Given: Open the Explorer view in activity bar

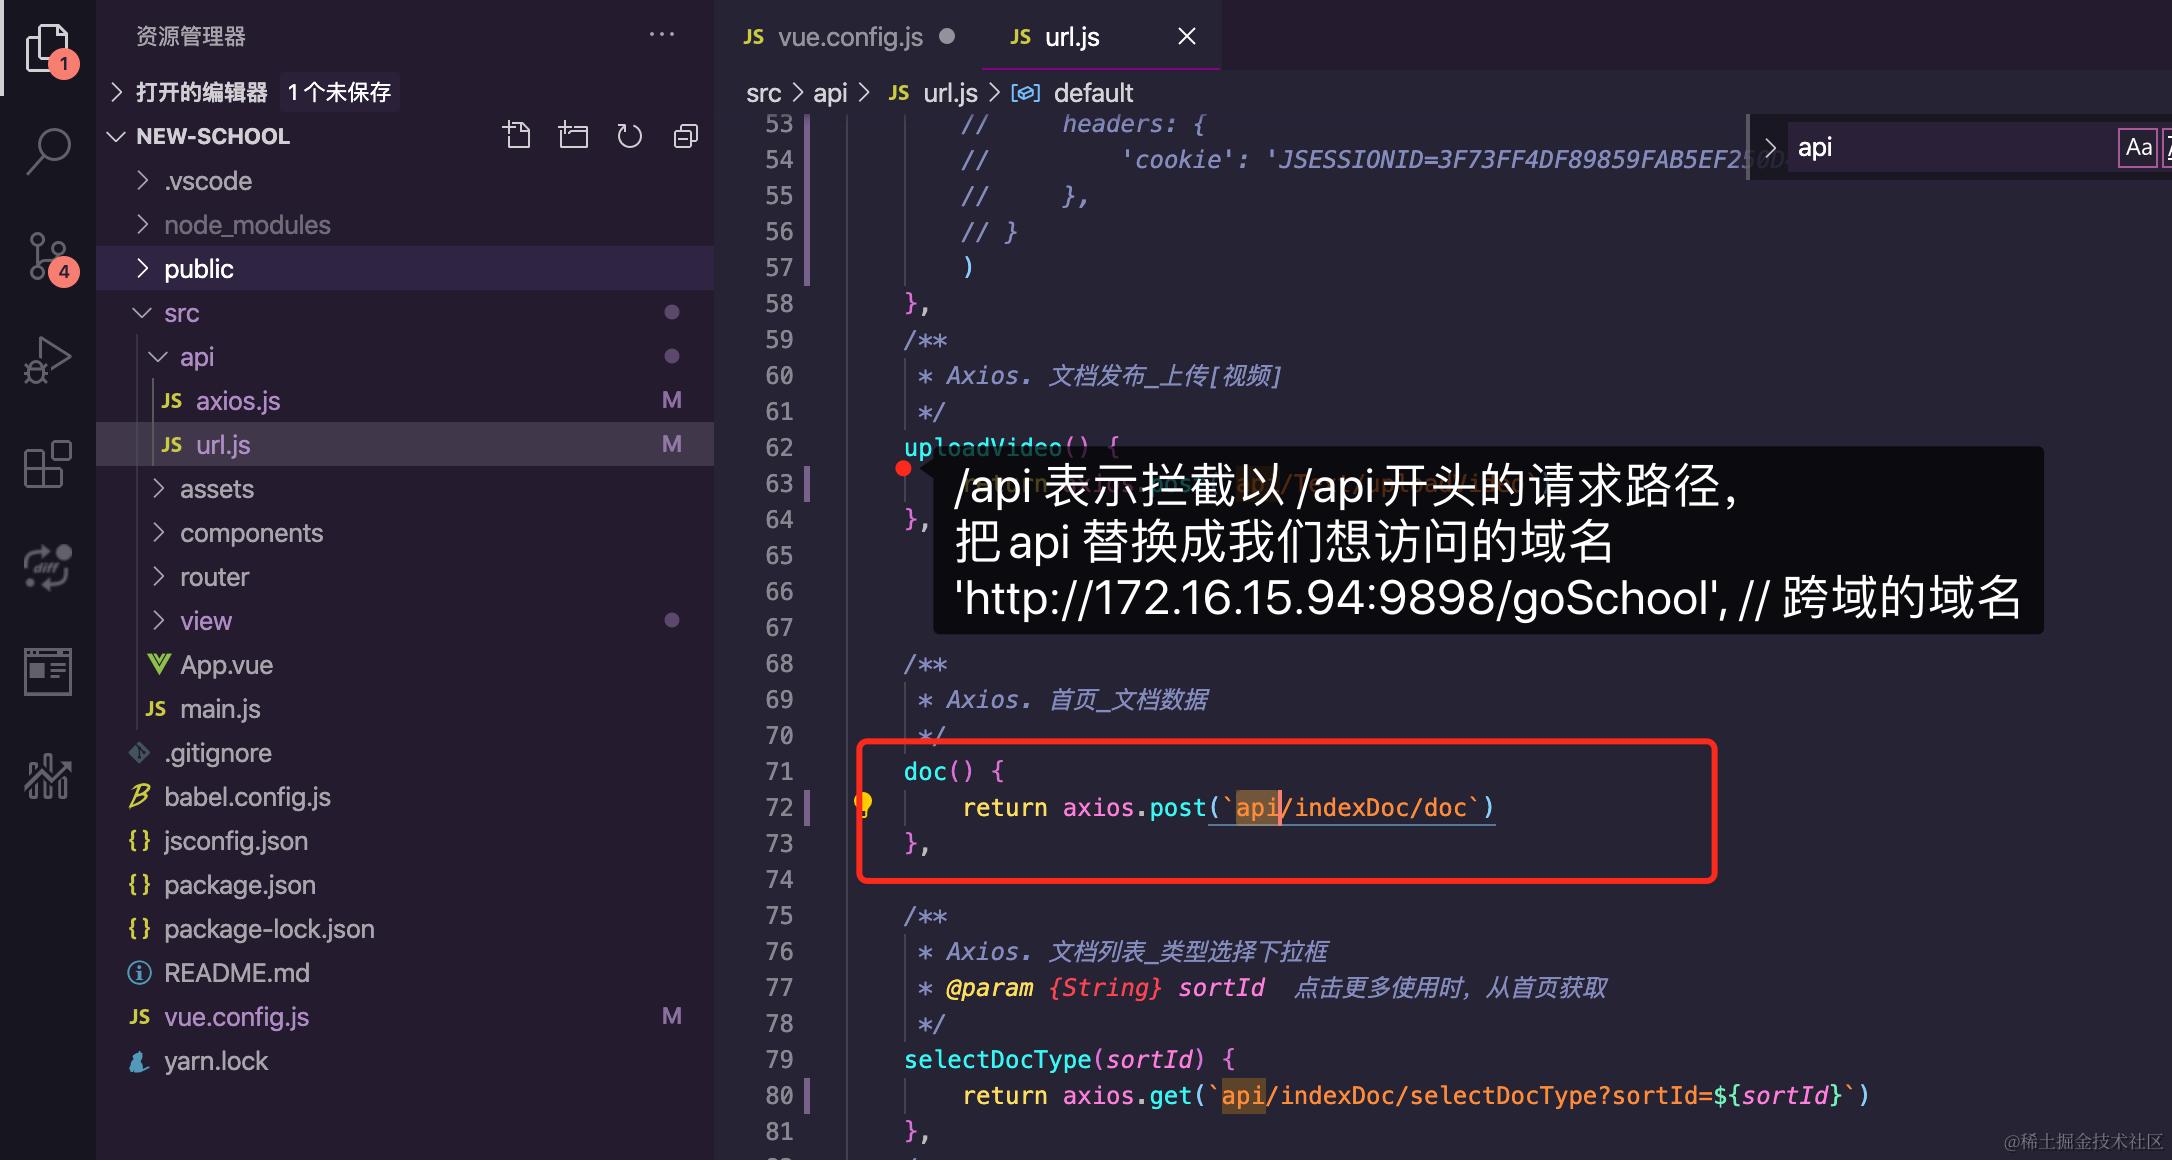Looking at the screenshot, I should pyautogui.click(x=48, y=48).
